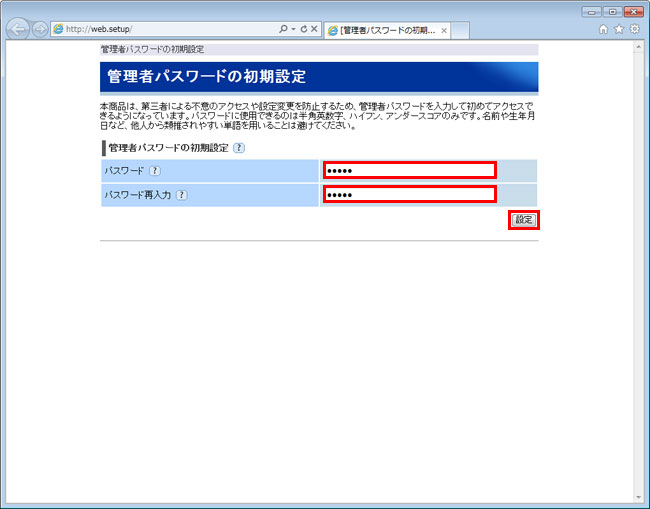Open the Favorites star icon
The height and width of the screenshot is (509, 650).
pyautogui.click(x=619, y=30)
